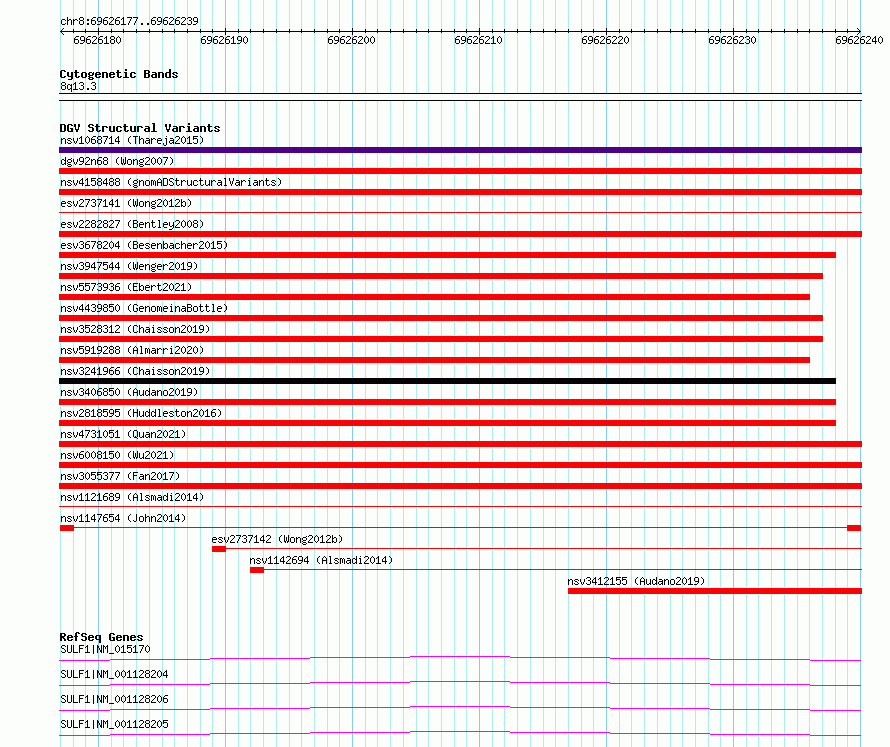Open variant dgv92n68 (Wong2007)
890x747 pixels.
pyautogui.click(x=117, y=161)
